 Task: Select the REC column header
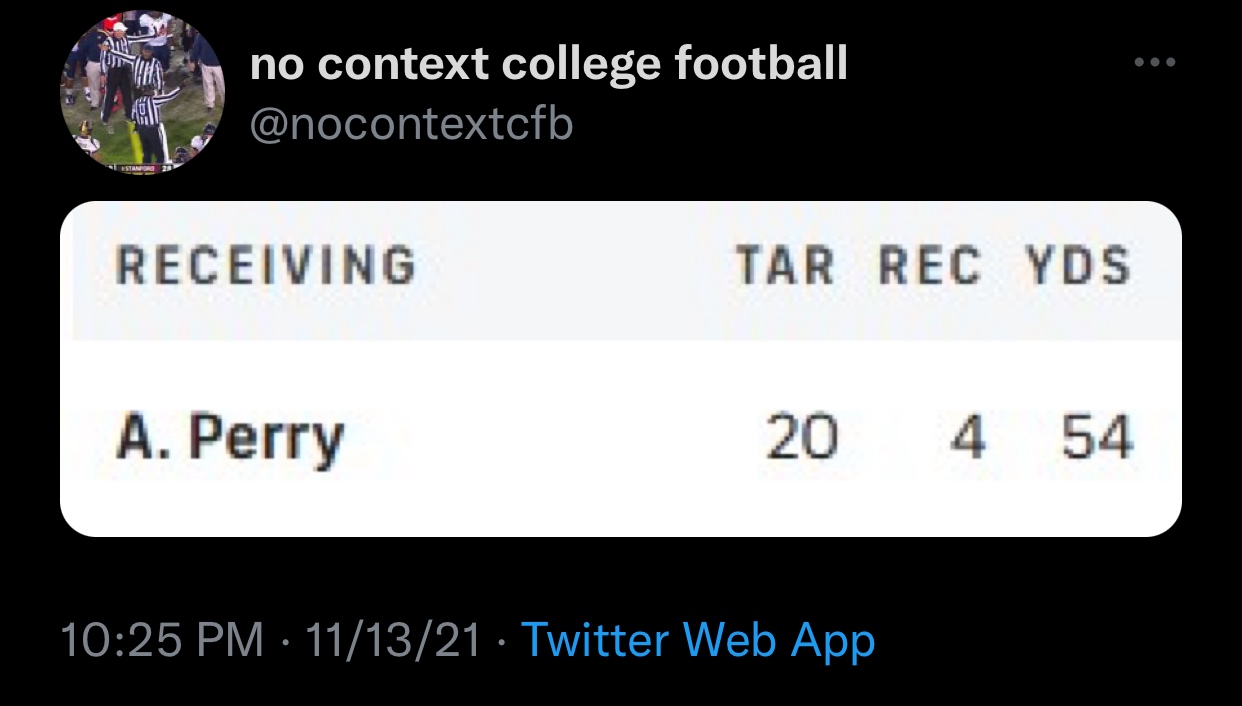[930, 266]
